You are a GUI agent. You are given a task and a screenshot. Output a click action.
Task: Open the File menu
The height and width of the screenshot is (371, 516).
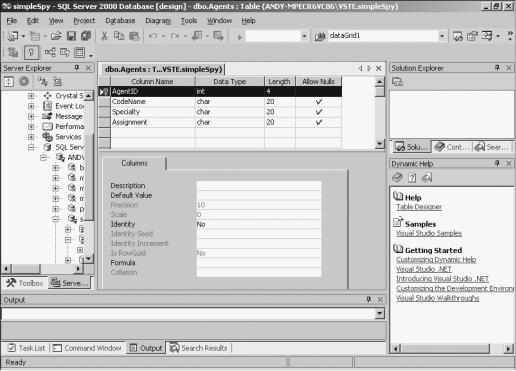(x=12, y=21)
